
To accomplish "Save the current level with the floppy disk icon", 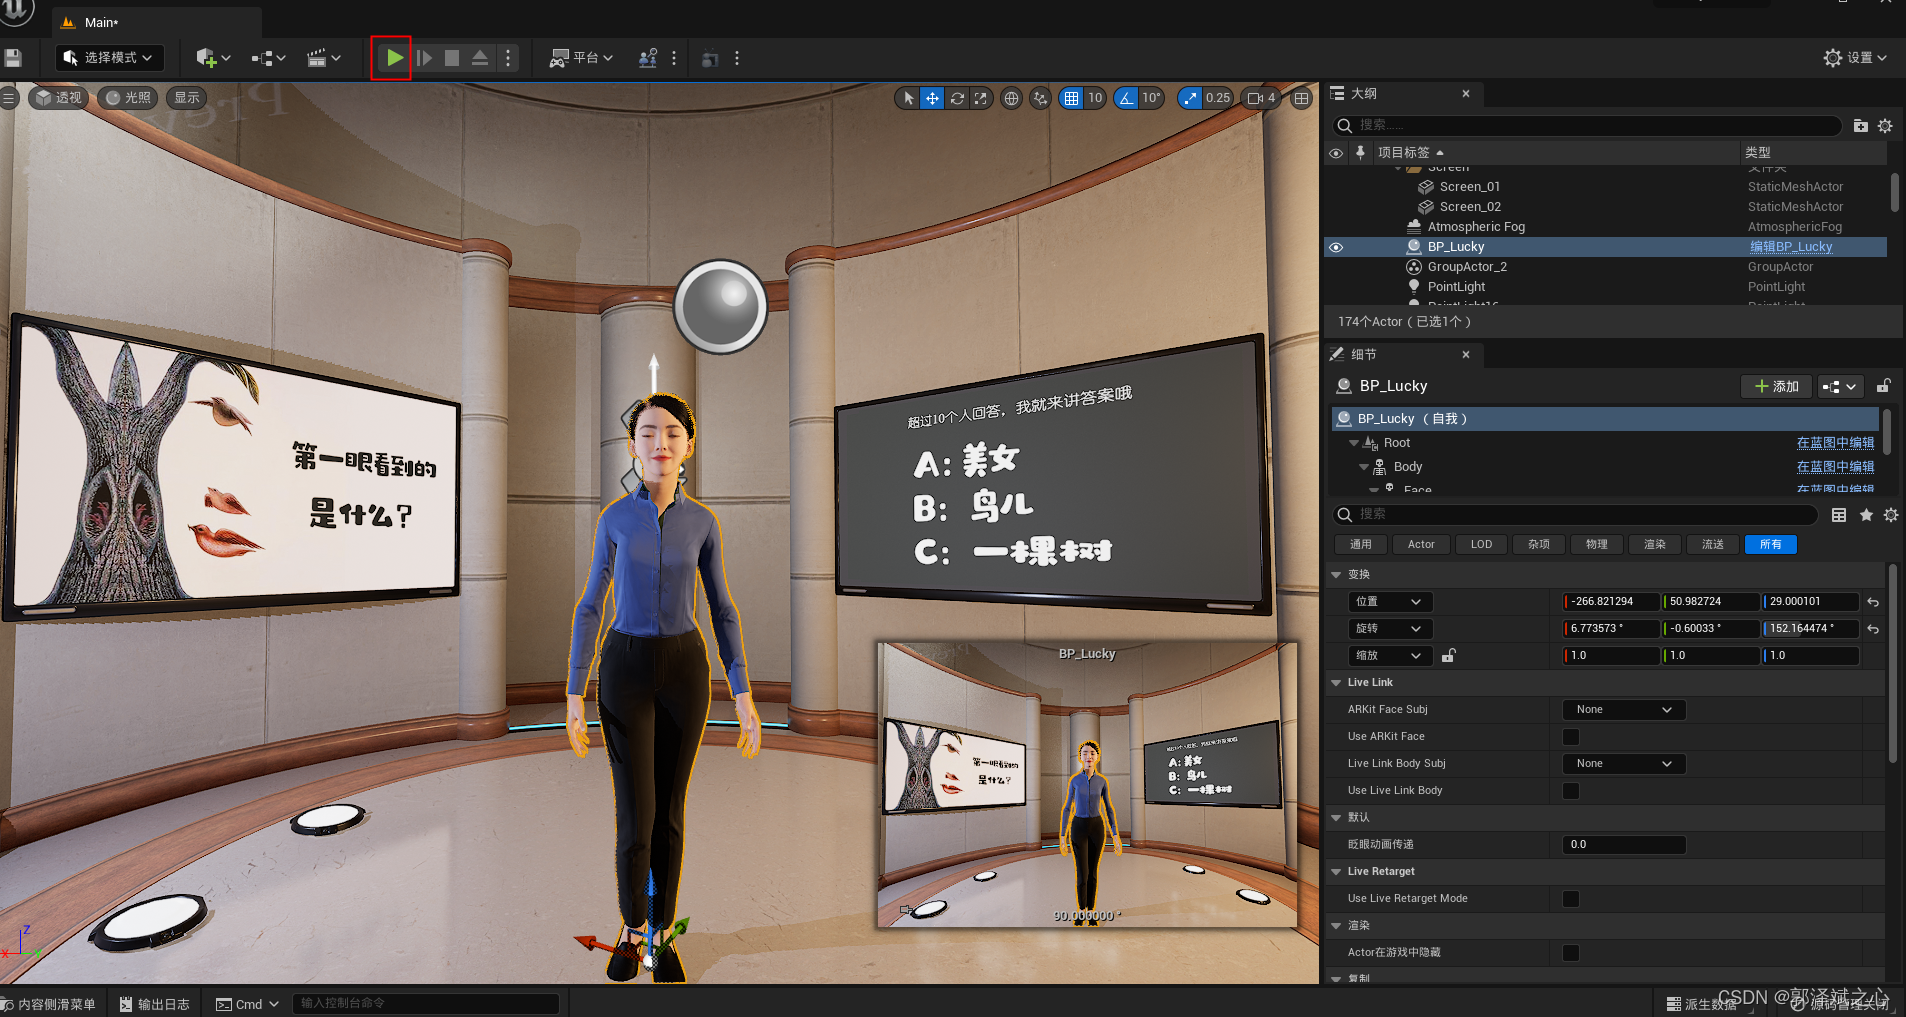I will [12, 58].
